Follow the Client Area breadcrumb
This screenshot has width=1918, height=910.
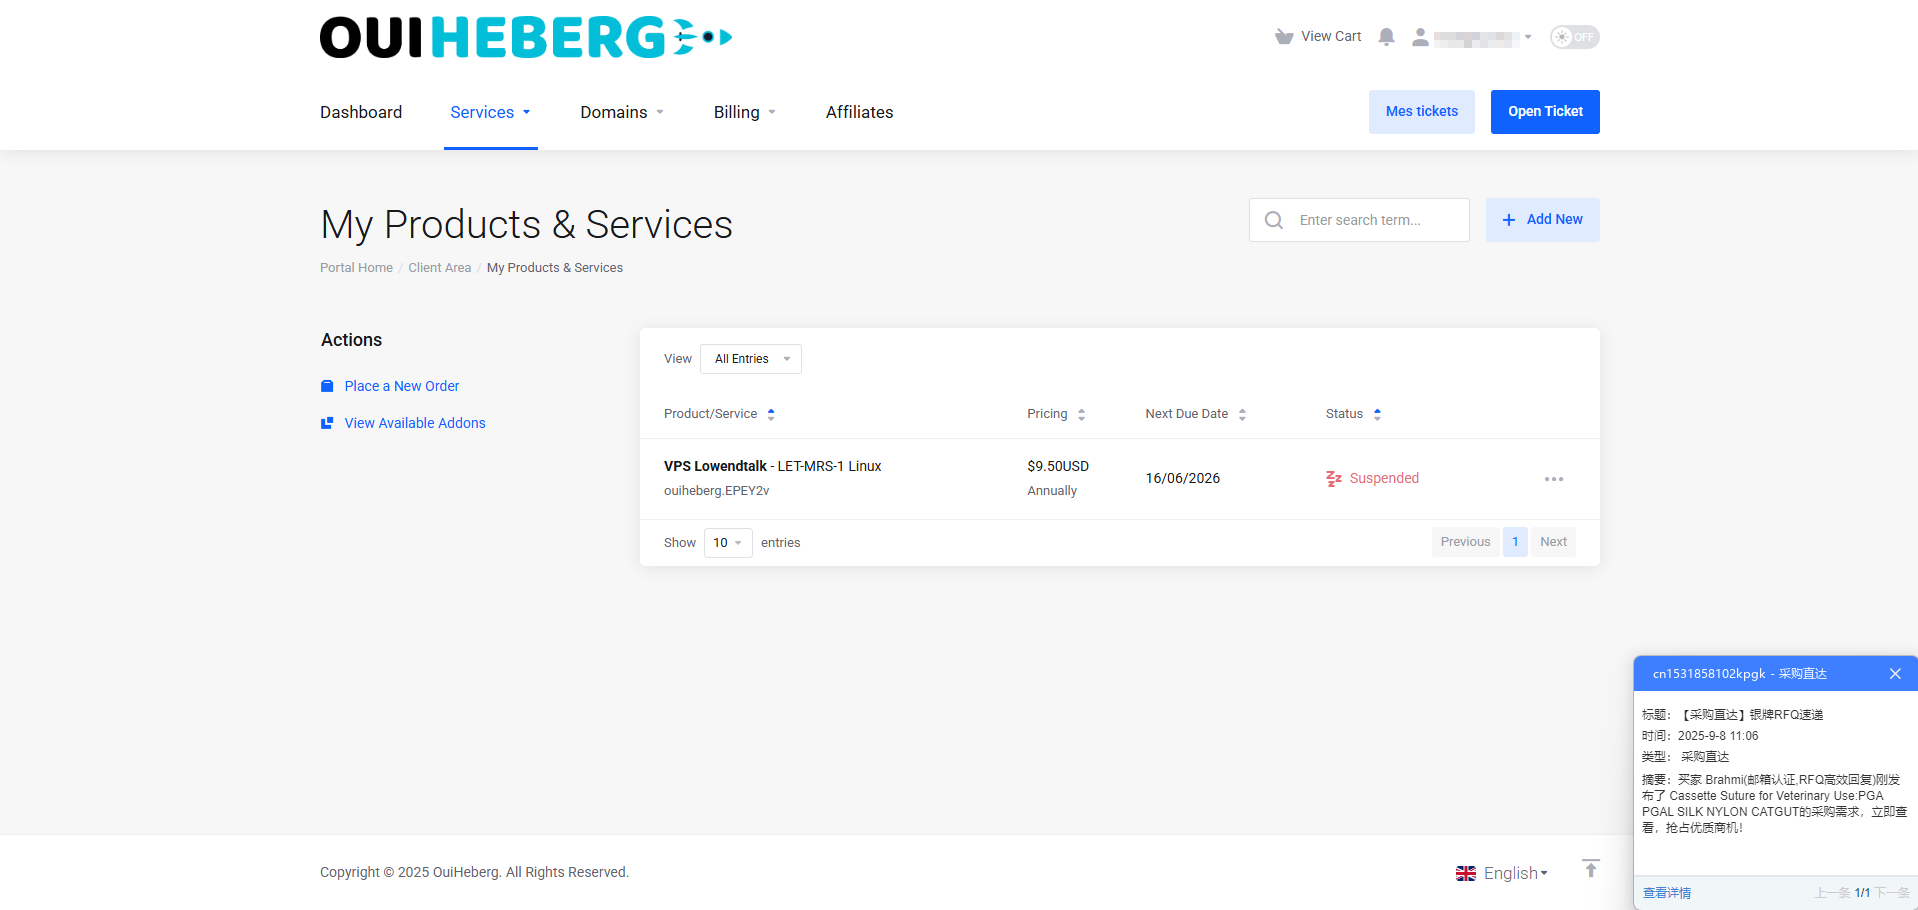coord(439,268)
